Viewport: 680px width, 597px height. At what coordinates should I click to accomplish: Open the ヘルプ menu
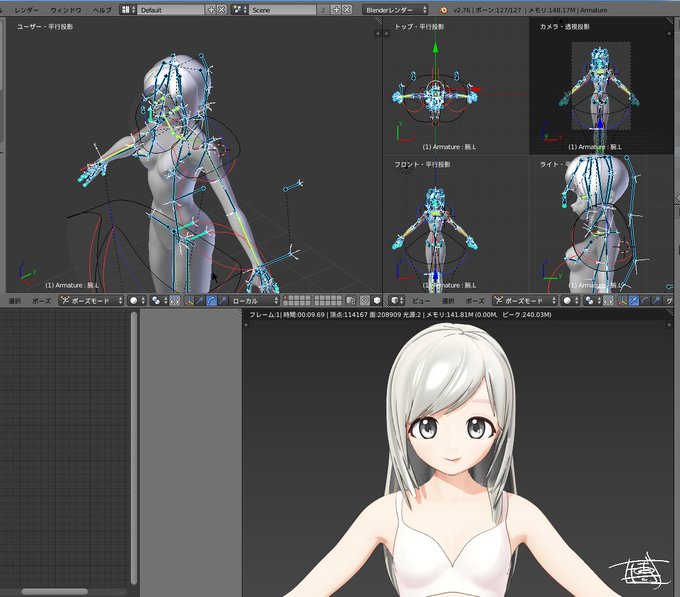[x=102, y=10]
